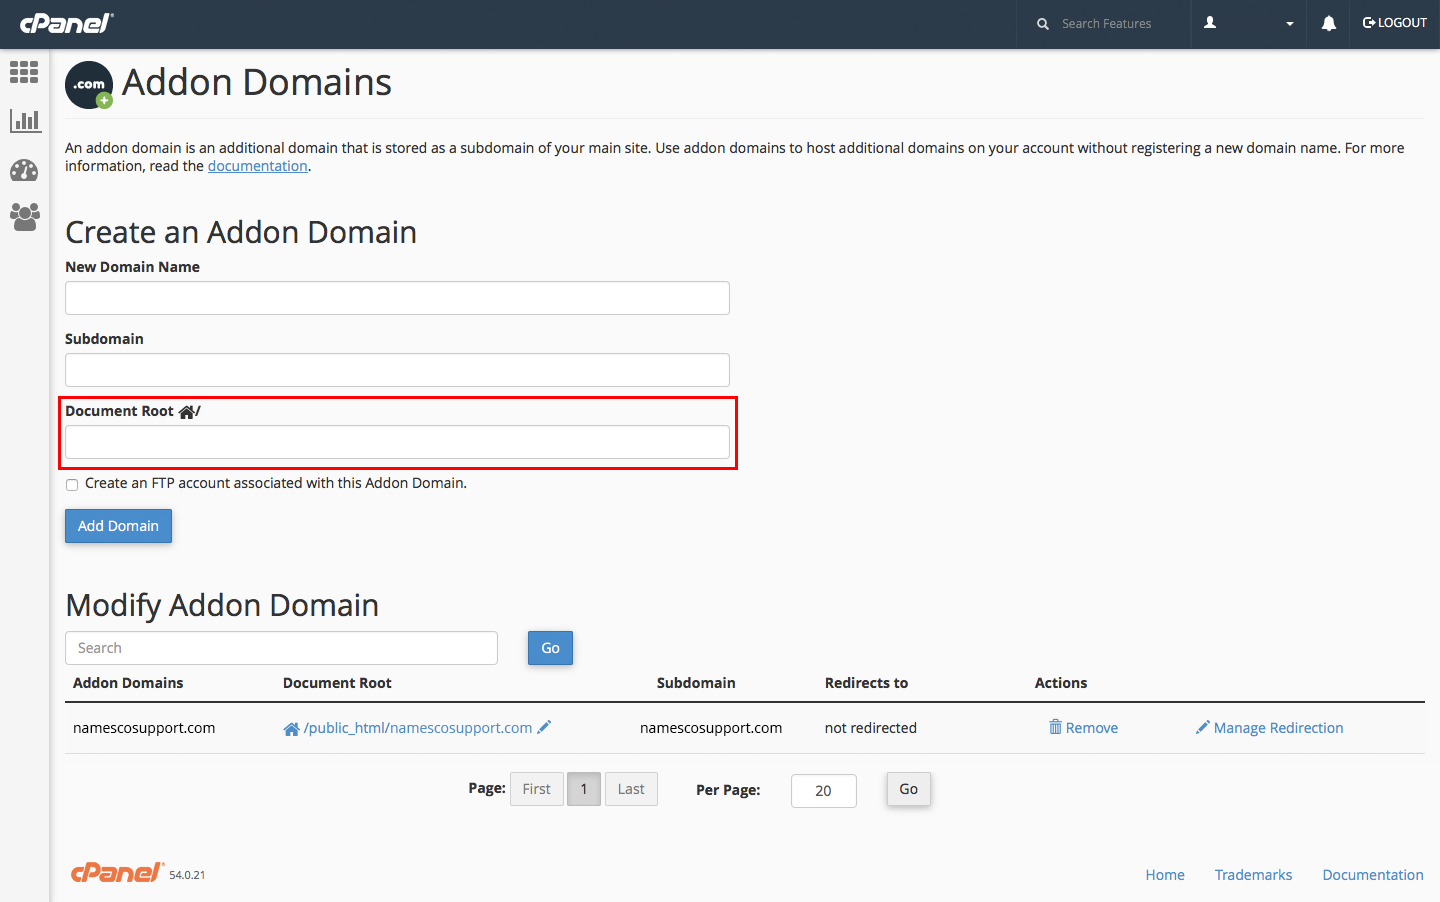Go to Last page
The width and height of the screenshot is (1440, 902).
[631, 789]
